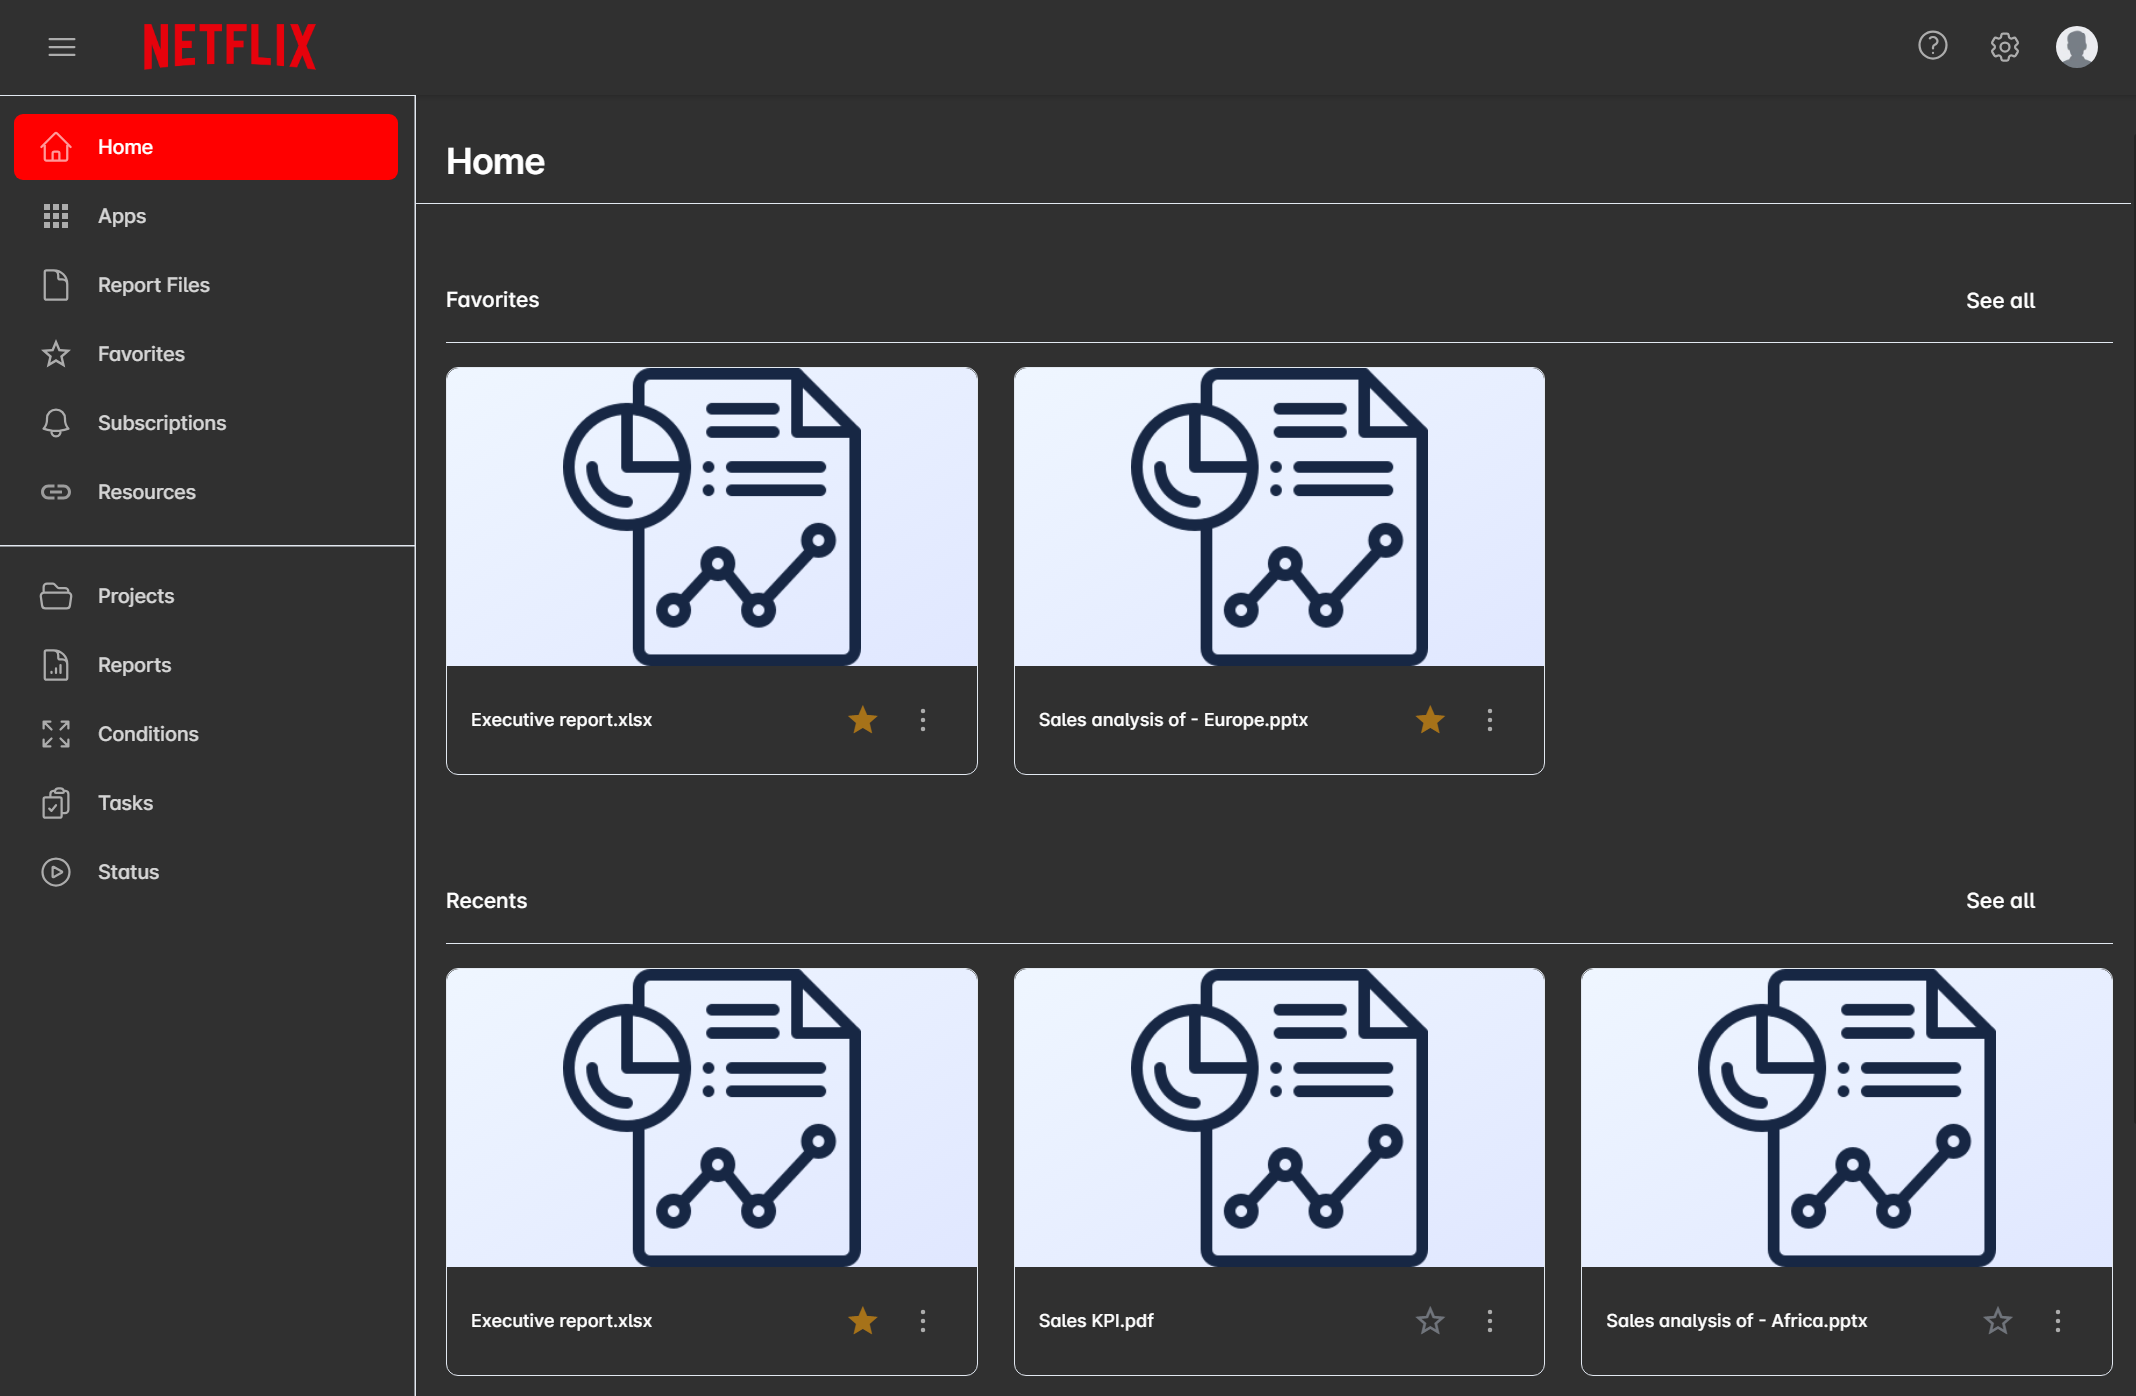Viewport: 2136px width, 1396px height.
Task: Open the help question mark icon
Action: pos(1932,46)
